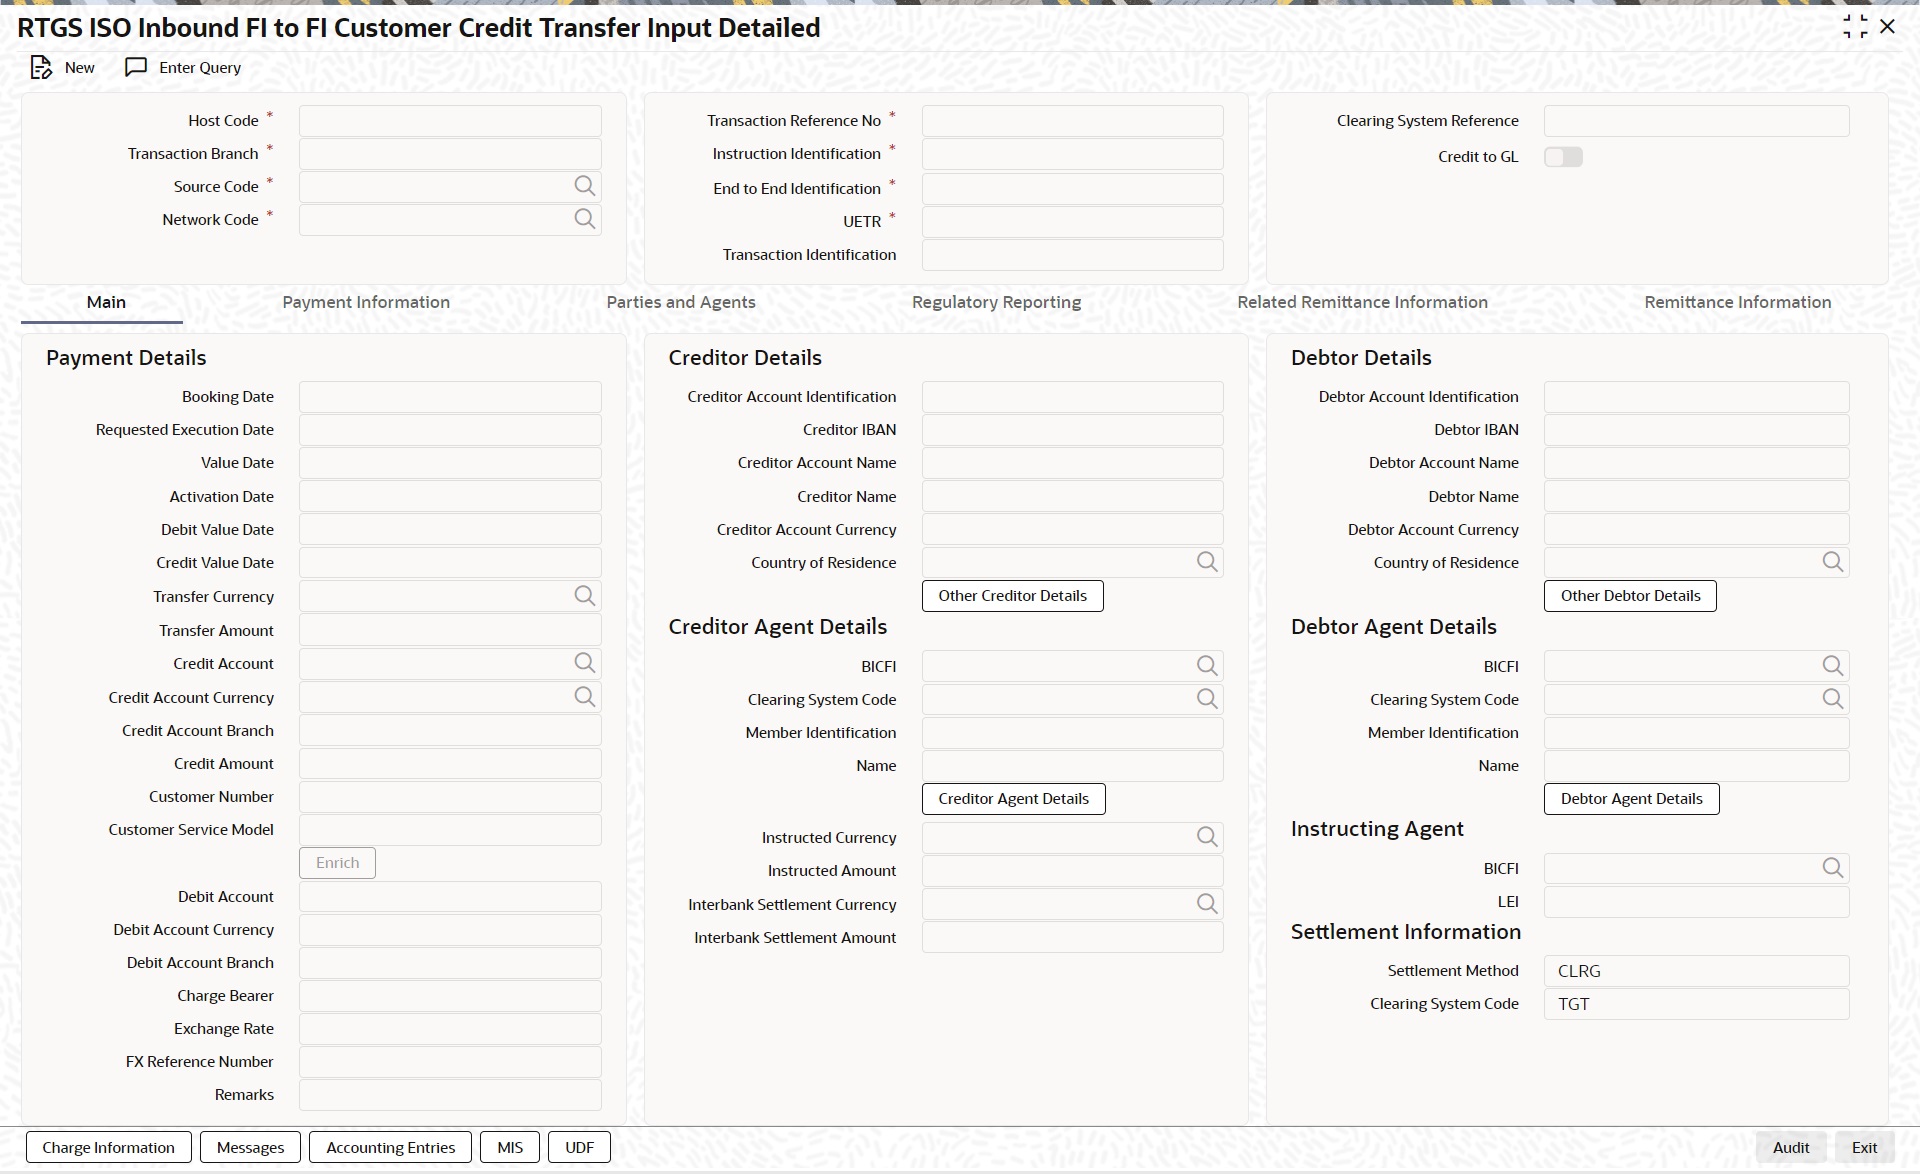The height and width of the screenshot is (1174, 1920).
Task: Focus the Transfer Amount field
Action: 450,630
